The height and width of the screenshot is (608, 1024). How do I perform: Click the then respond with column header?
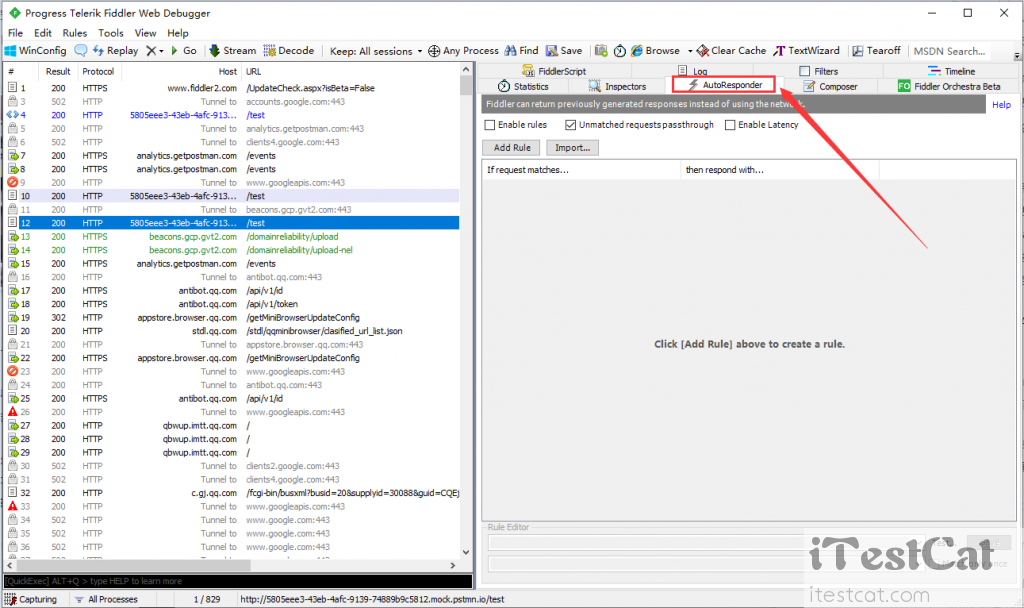780,170
